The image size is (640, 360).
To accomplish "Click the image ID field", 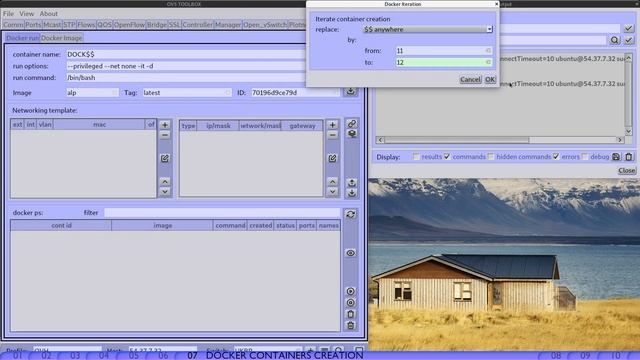I will click(x=295, y=93).
